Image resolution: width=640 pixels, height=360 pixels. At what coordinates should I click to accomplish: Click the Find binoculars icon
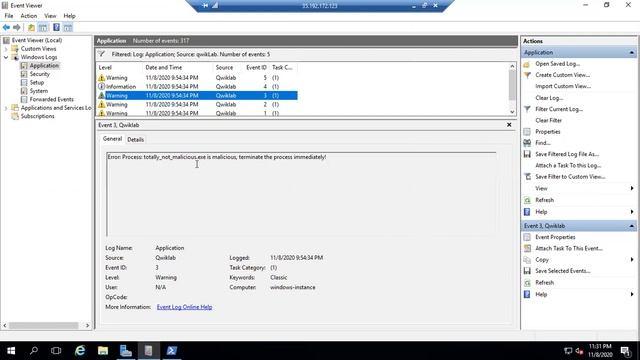click(x=527, y=143)
